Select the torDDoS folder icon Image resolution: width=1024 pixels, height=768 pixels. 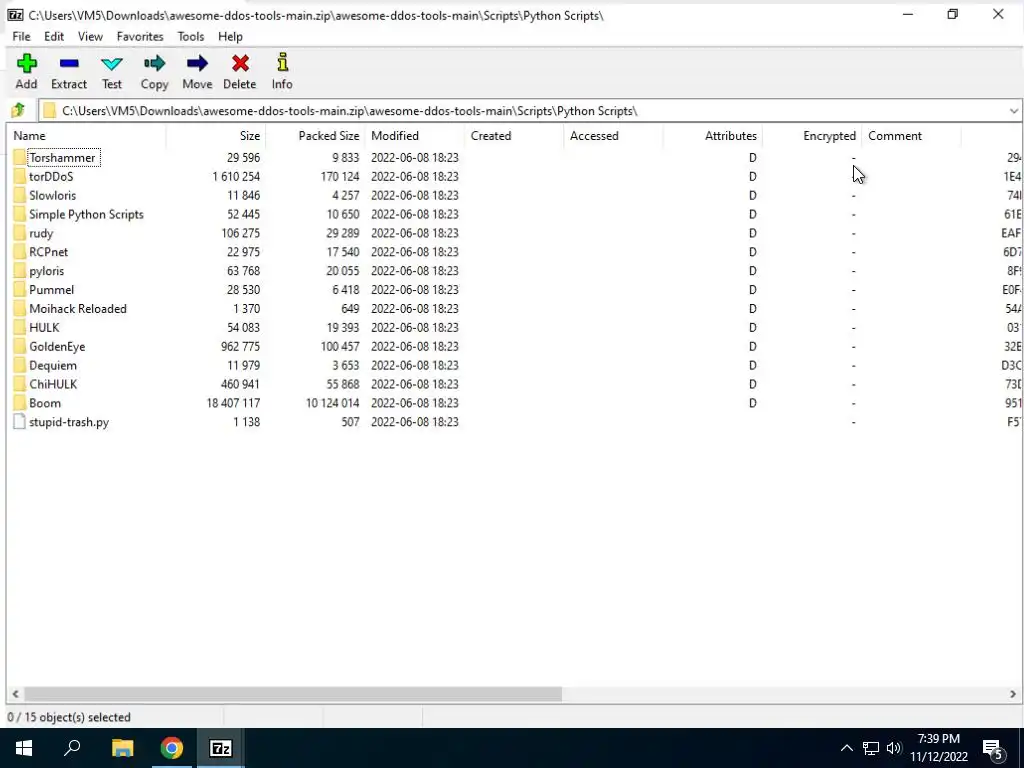[x=20, y=176]
